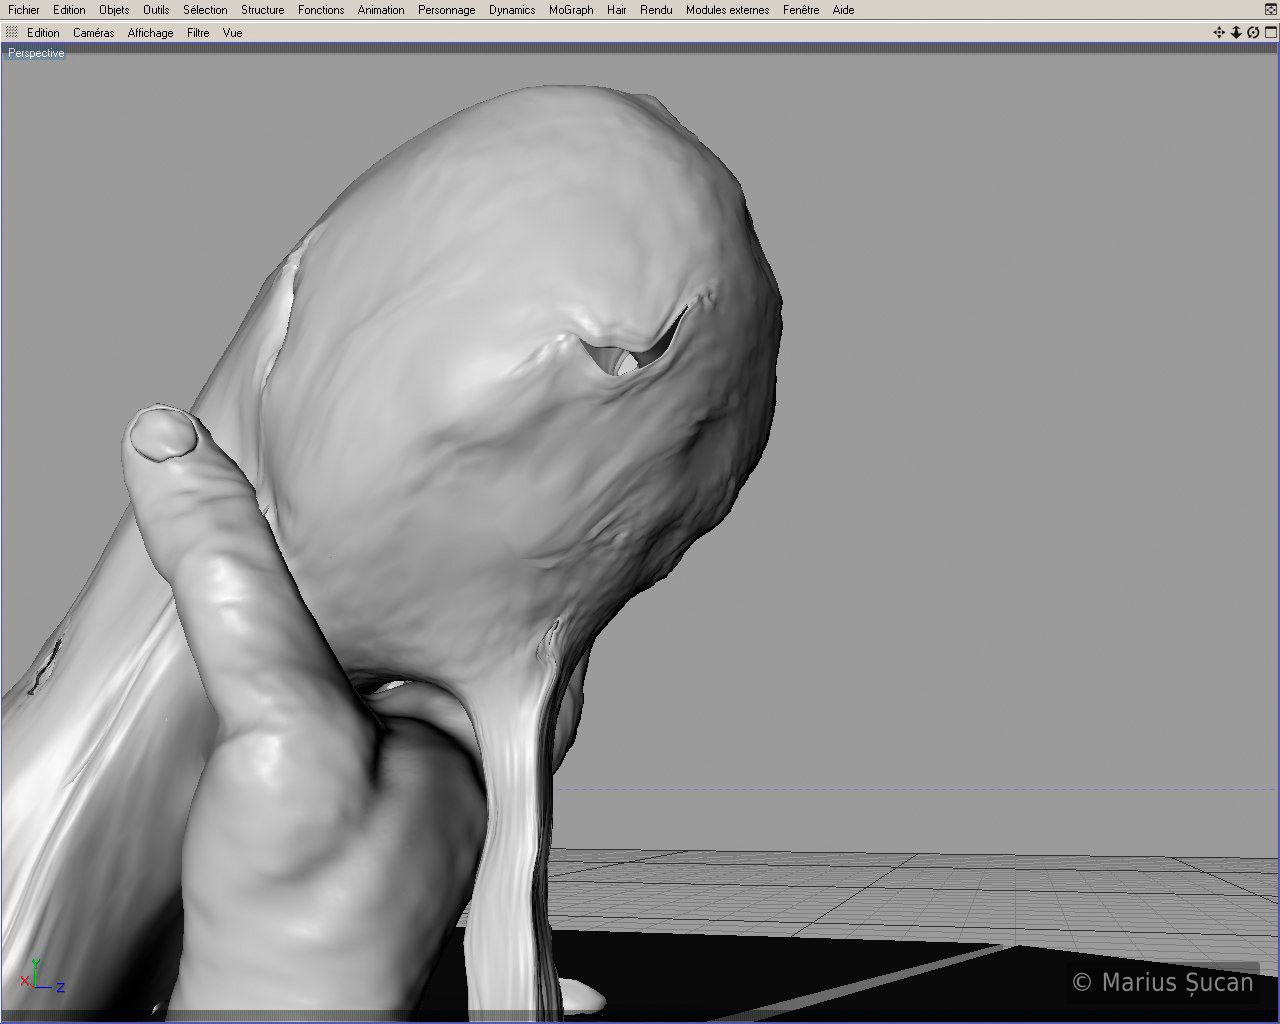Screen dimensions: 1280x1024
Task: Click the dotted grip handle left of viewport menu
Action: 12,33
